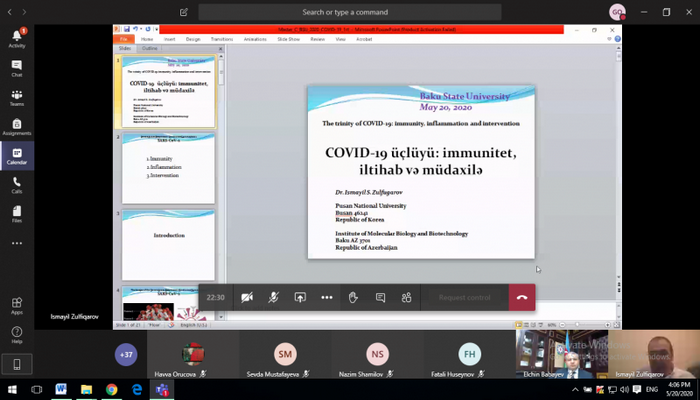Open the share content tray

(300, 297)
